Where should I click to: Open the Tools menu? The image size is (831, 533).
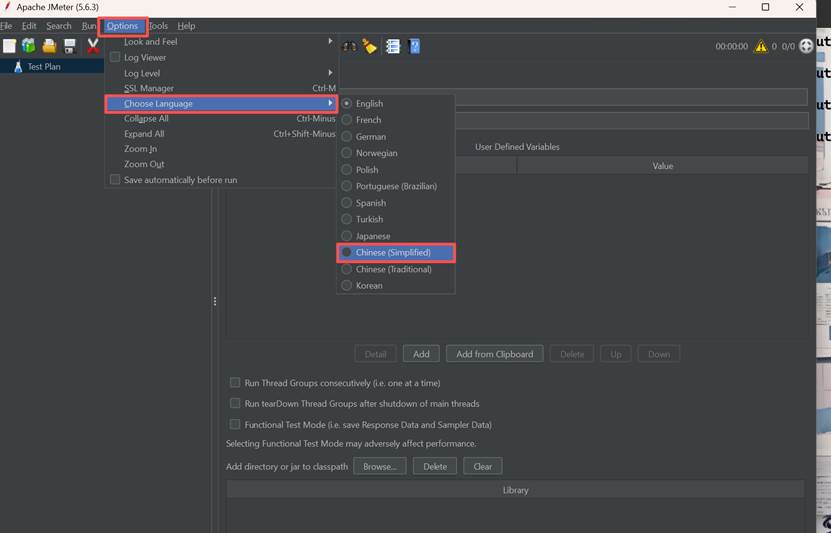(x=158, y=26)
